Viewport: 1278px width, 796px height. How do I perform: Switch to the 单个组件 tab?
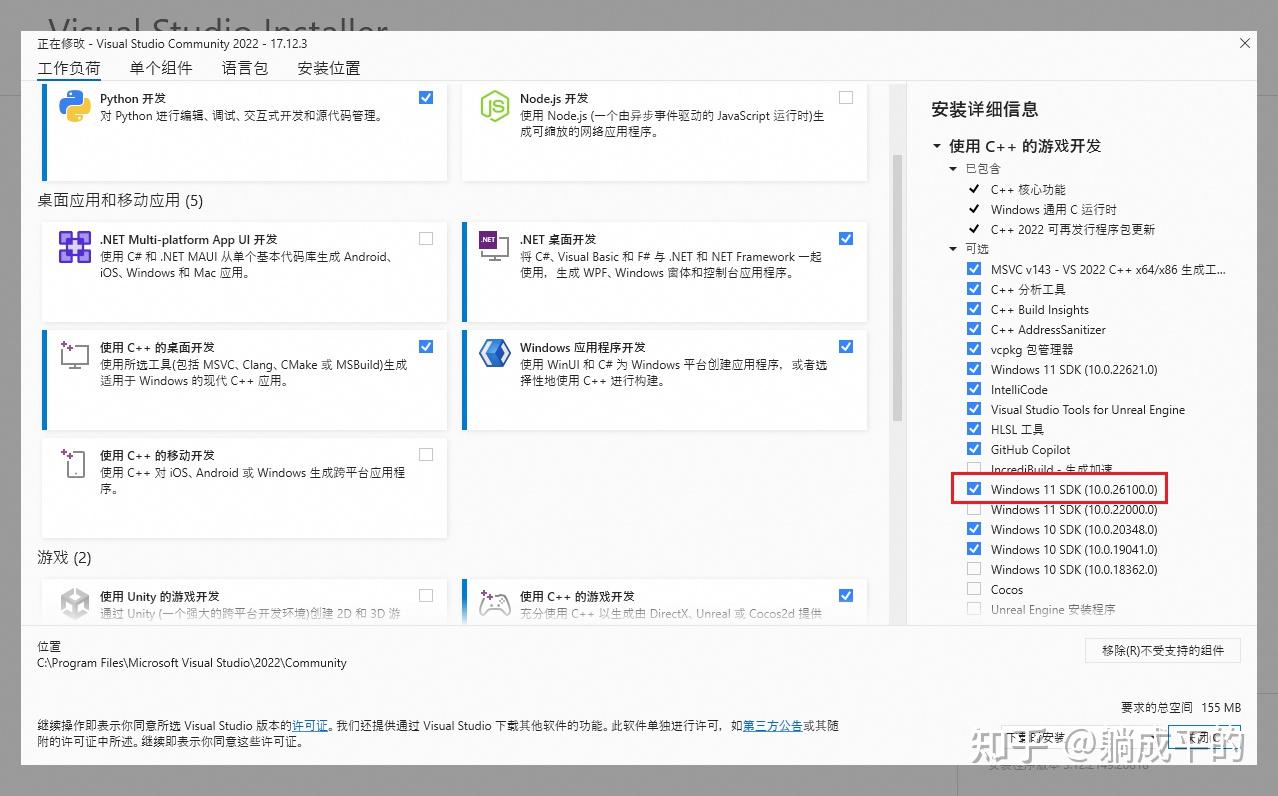coord(160,67)
